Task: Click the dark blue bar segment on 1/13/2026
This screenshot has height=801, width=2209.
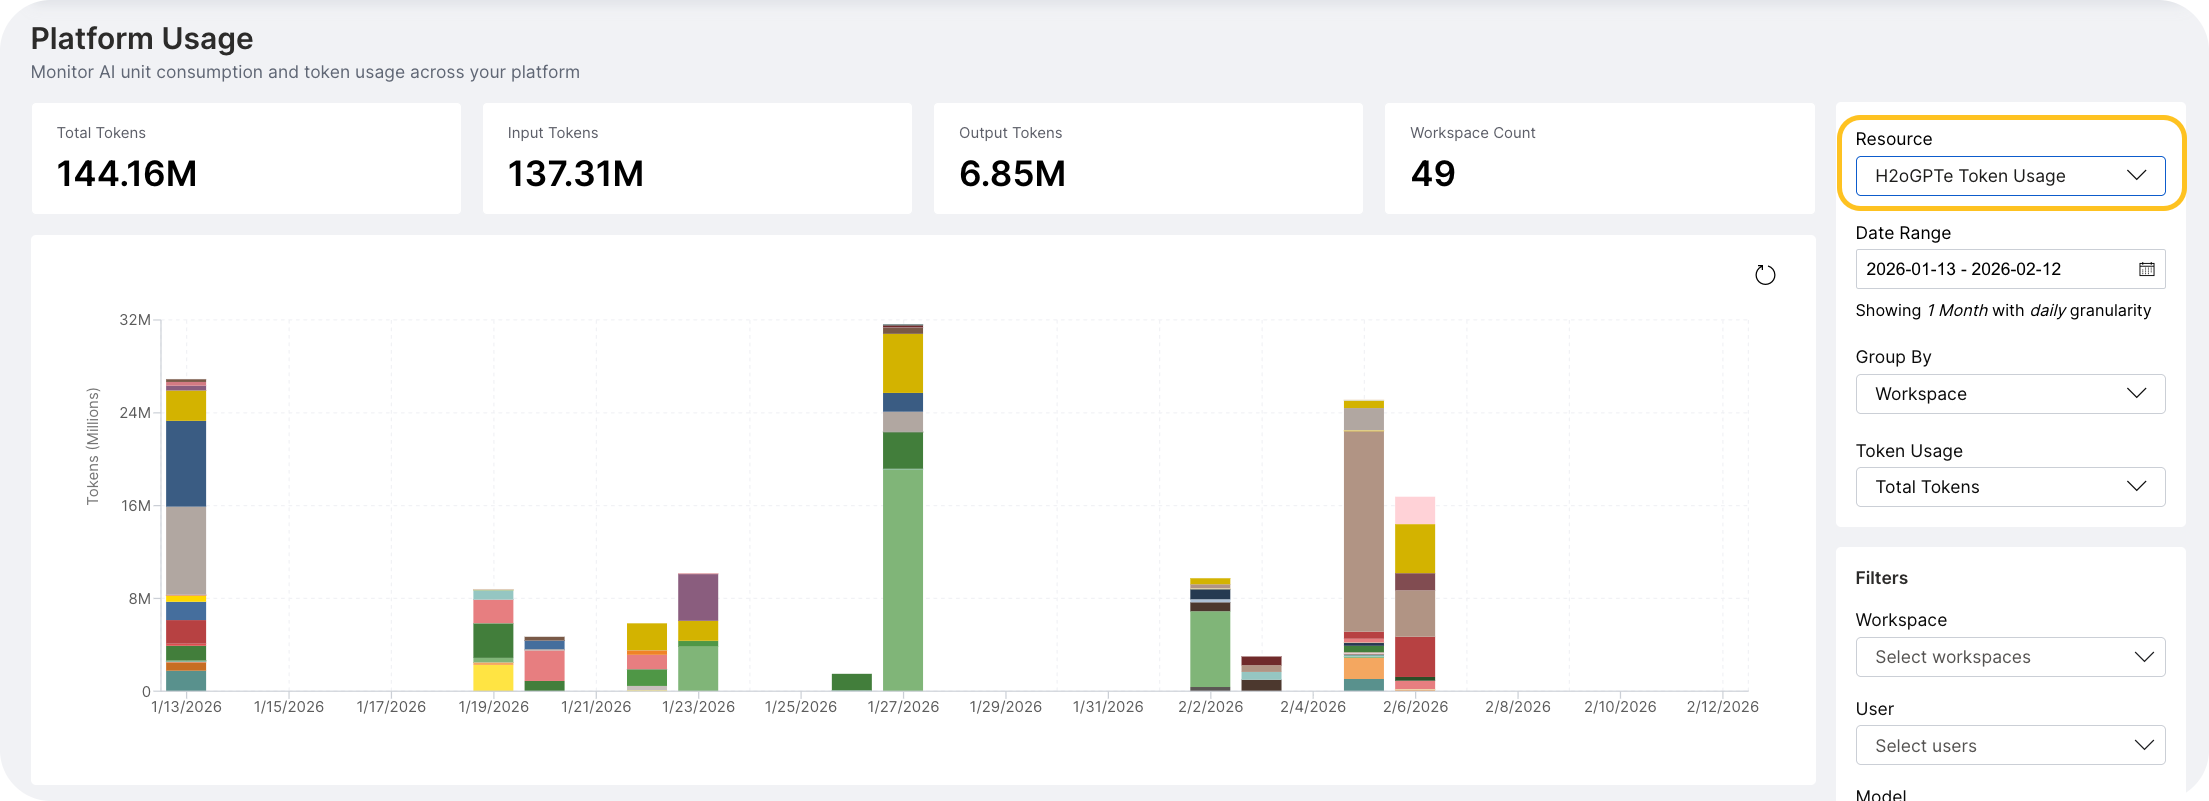Action: (x=186, y=464)
